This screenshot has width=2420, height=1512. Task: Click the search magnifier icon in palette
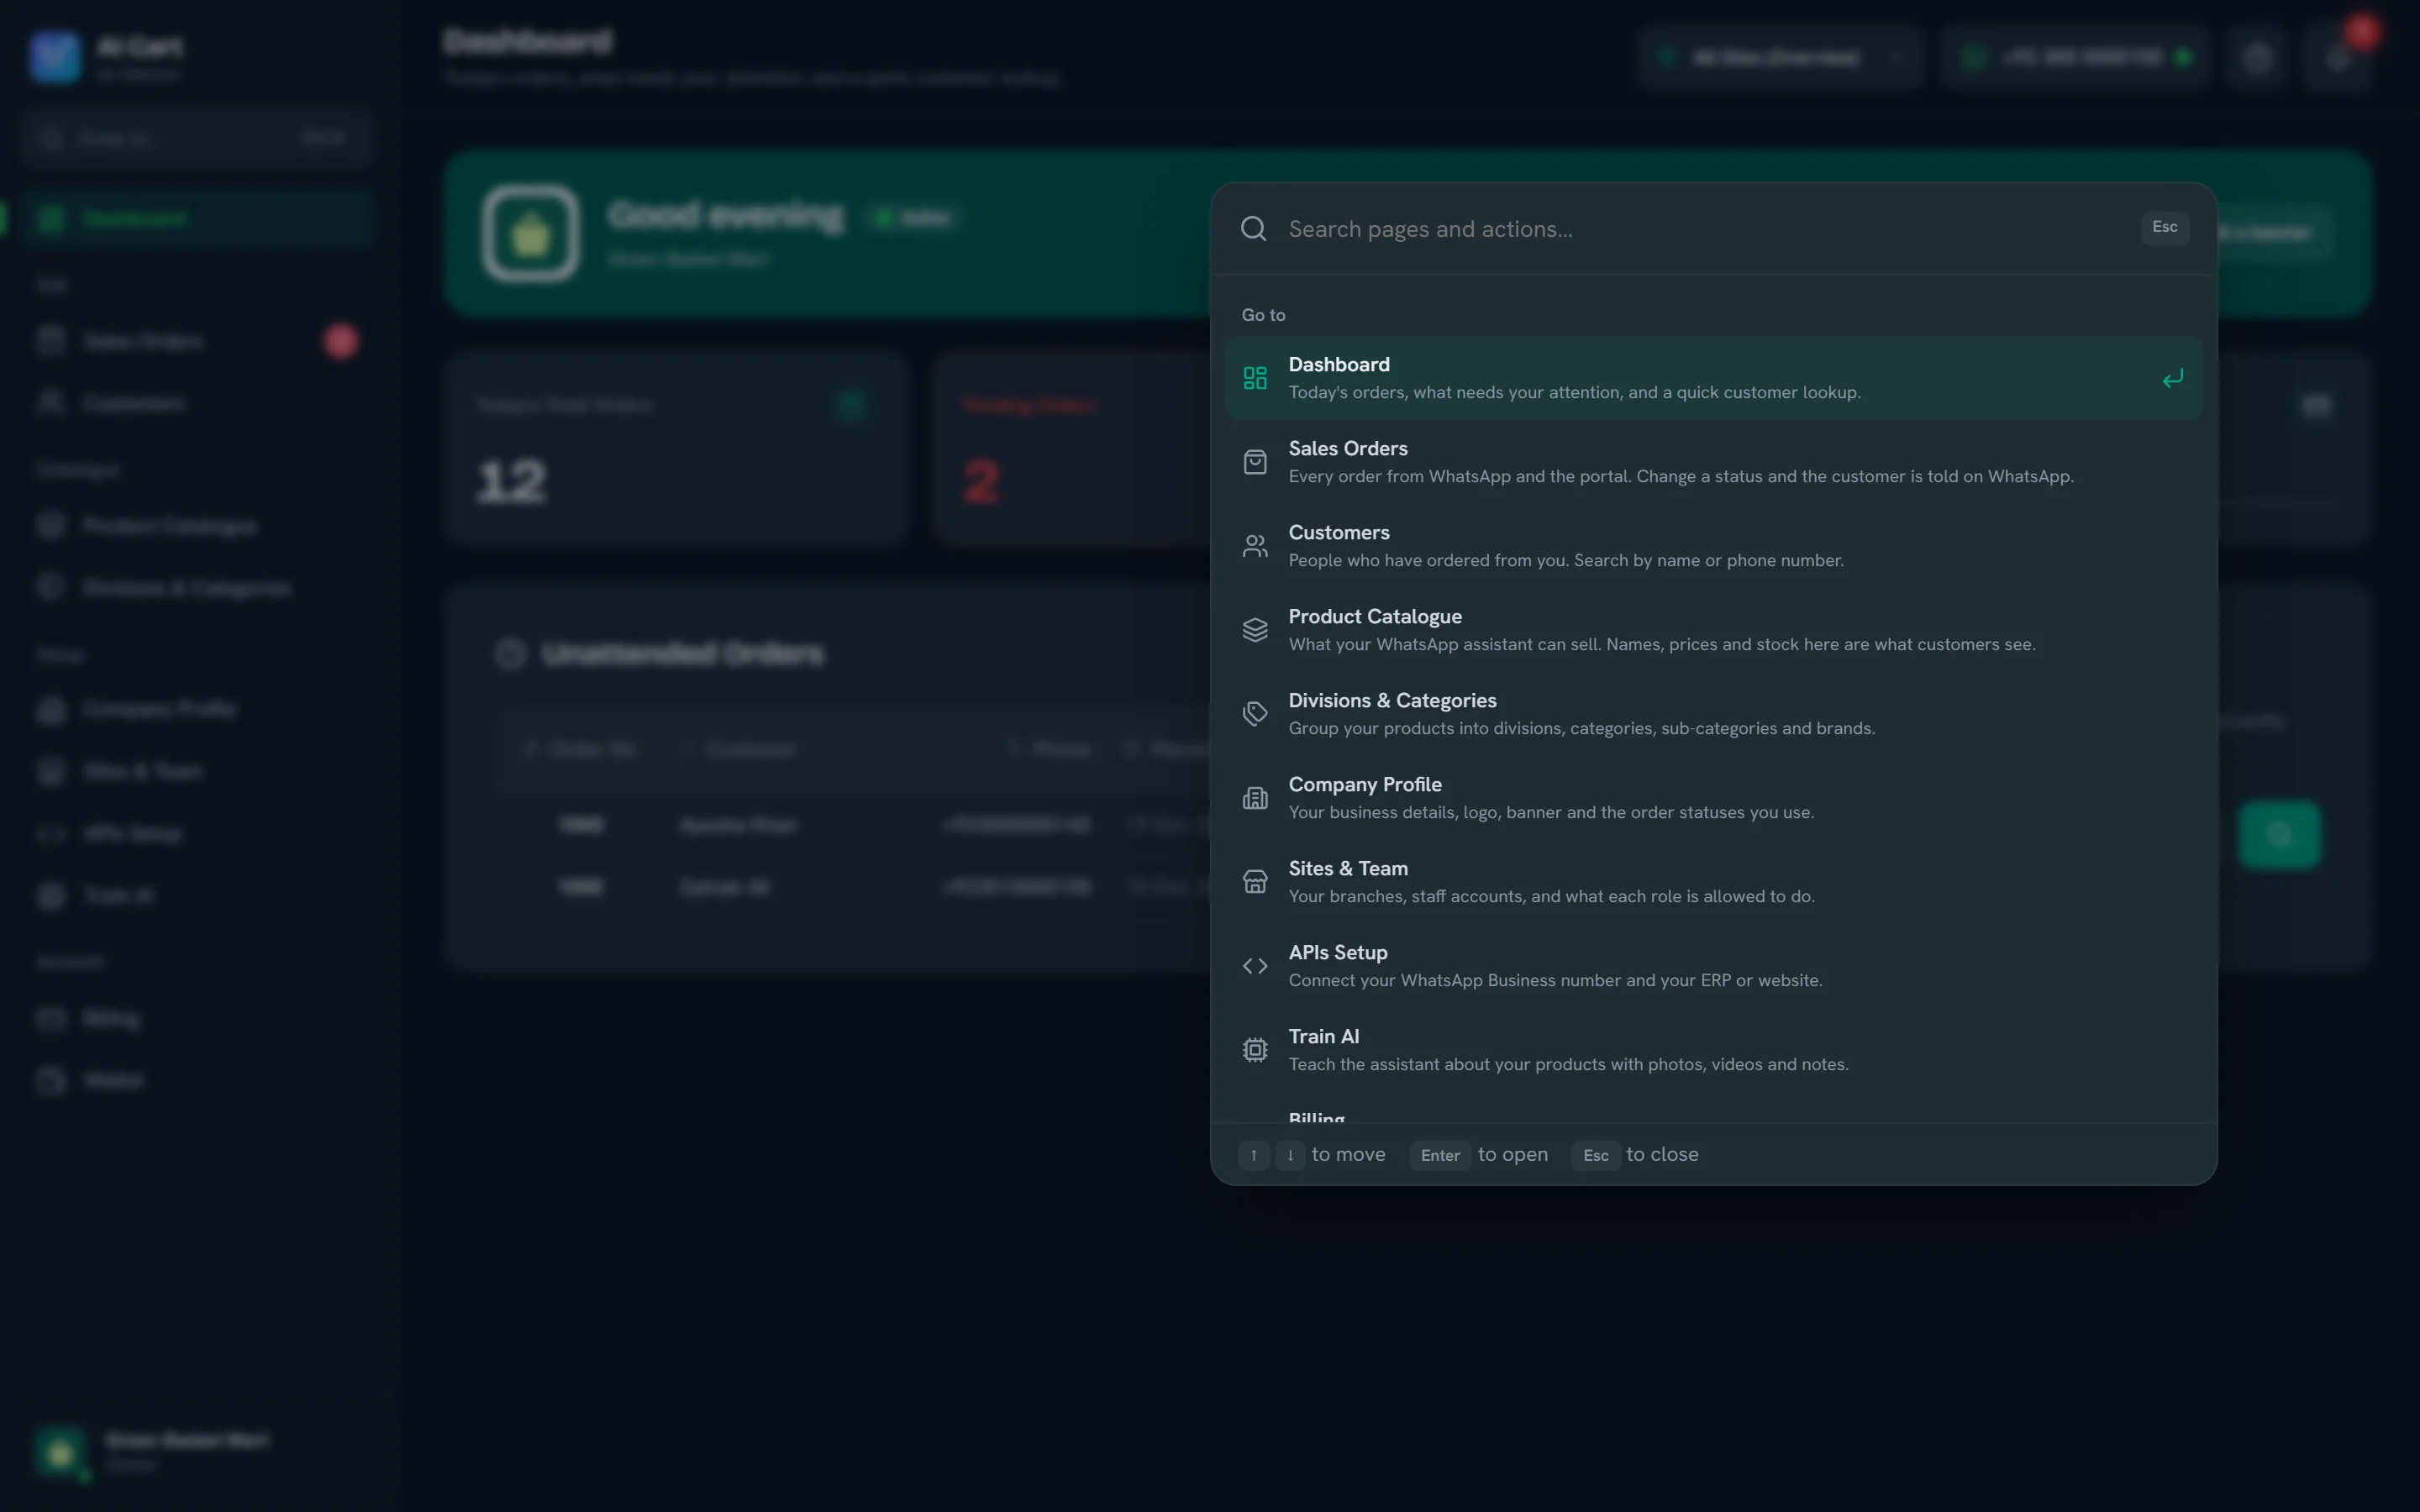1253,229
